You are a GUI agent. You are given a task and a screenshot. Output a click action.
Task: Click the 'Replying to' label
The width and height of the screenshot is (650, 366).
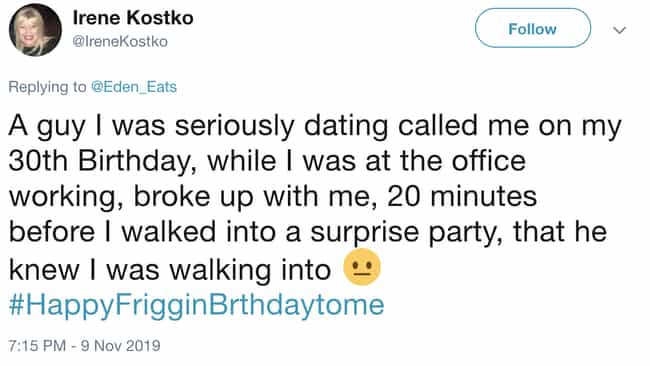coord(48,87)
